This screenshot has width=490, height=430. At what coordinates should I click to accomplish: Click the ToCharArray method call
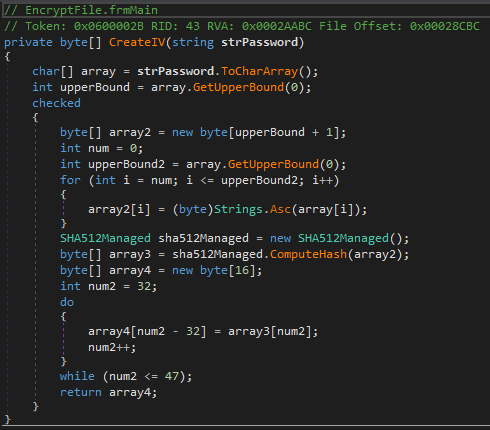click(x=259, y=71)
